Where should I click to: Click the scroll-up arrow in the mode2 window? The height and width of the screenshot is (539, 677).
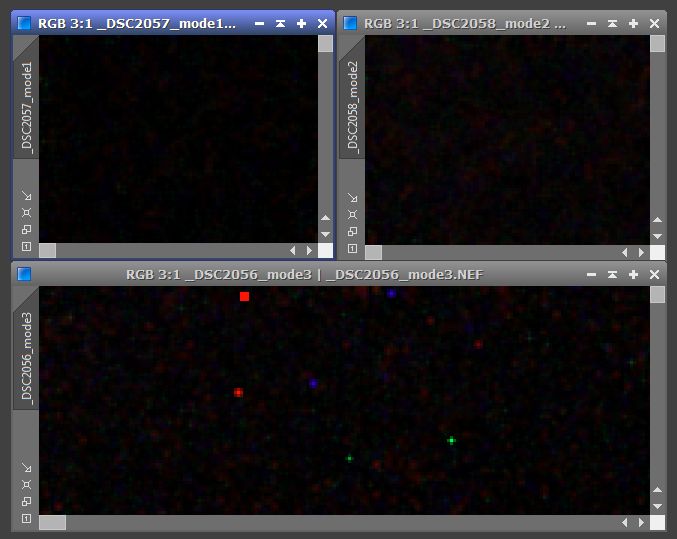[x=658, y=220]
